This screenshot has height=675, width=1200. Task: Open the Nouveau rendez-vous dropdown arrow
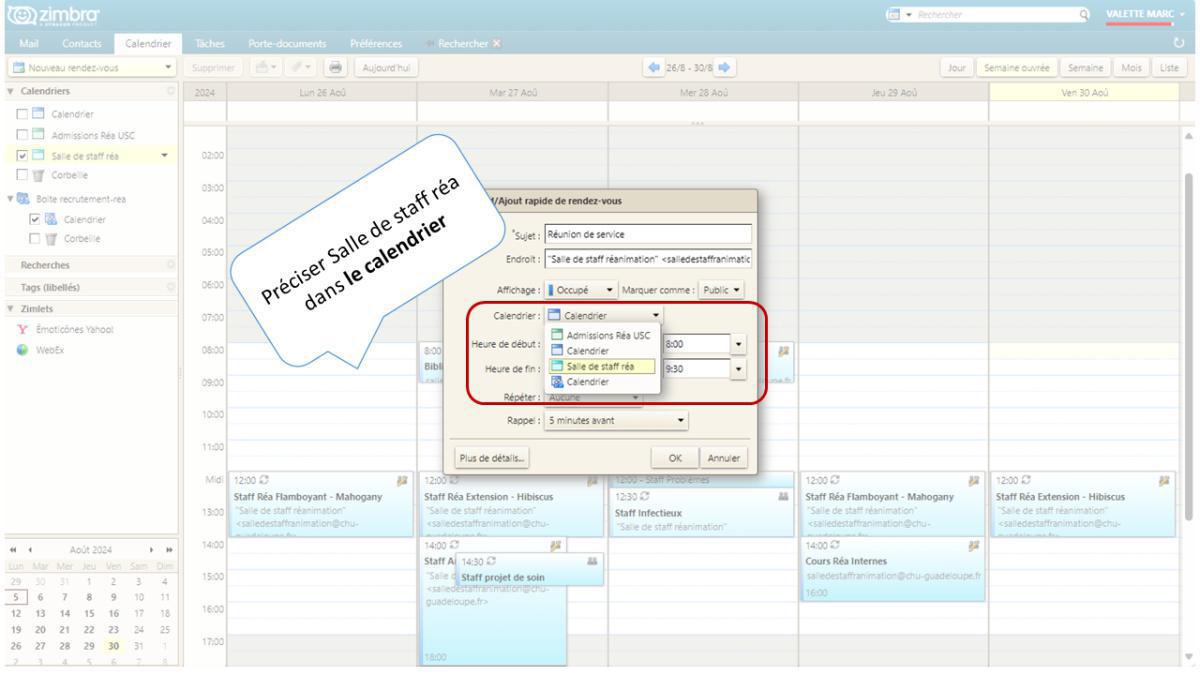click(x=168, y=67)
